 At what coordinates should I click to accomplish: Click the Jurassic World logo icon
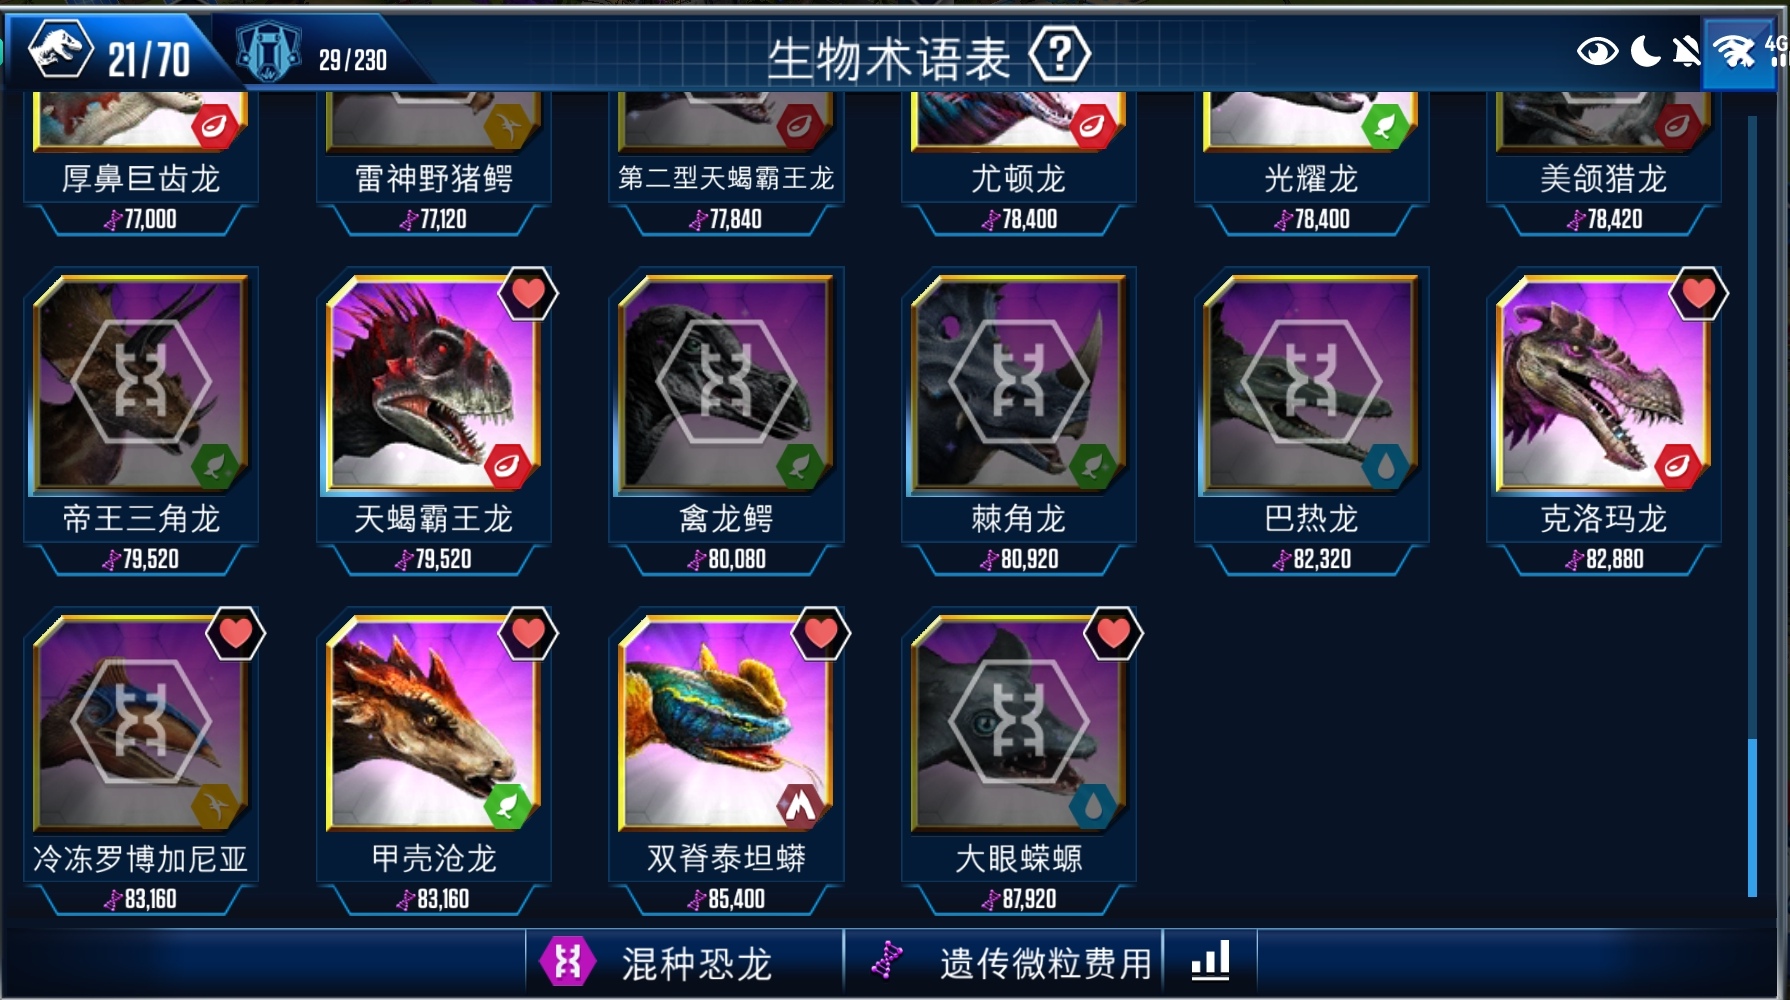pyautogui.click(x=60, y=50)
